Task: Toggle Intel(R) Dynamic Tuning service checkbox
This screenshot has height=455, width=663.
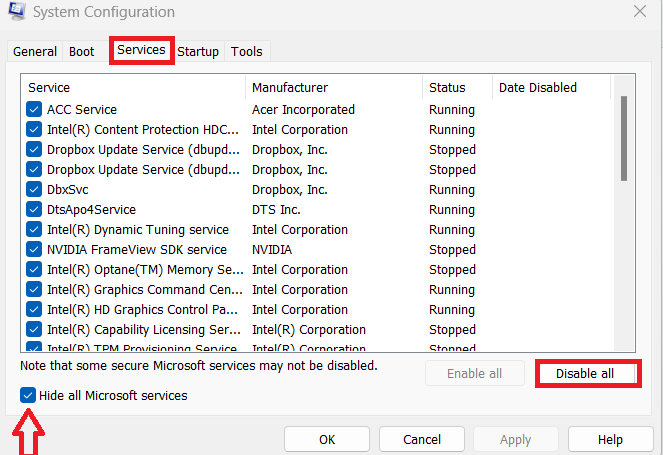Action: (34, 230)
